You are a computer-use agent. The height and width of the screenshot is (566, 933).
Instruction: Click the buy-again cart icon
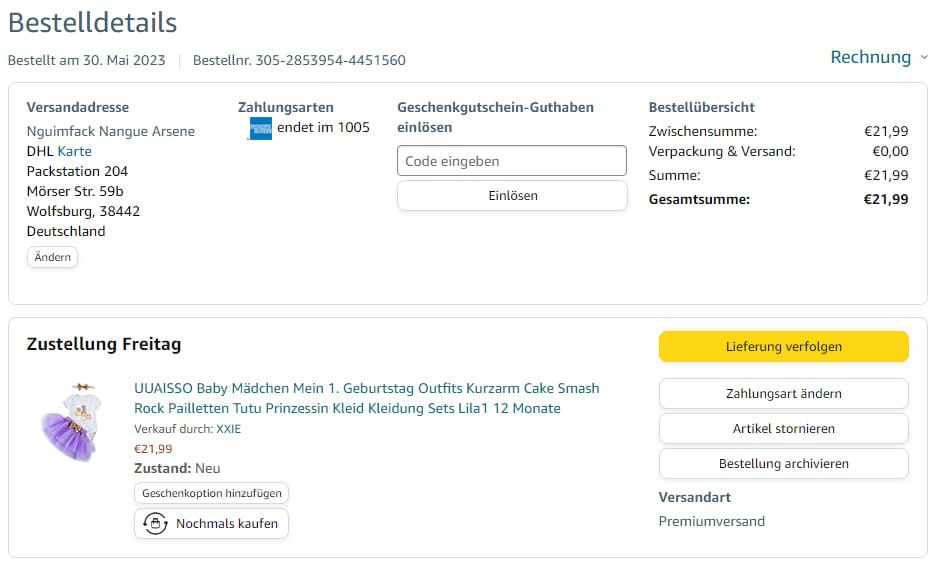tap(155, 524)
